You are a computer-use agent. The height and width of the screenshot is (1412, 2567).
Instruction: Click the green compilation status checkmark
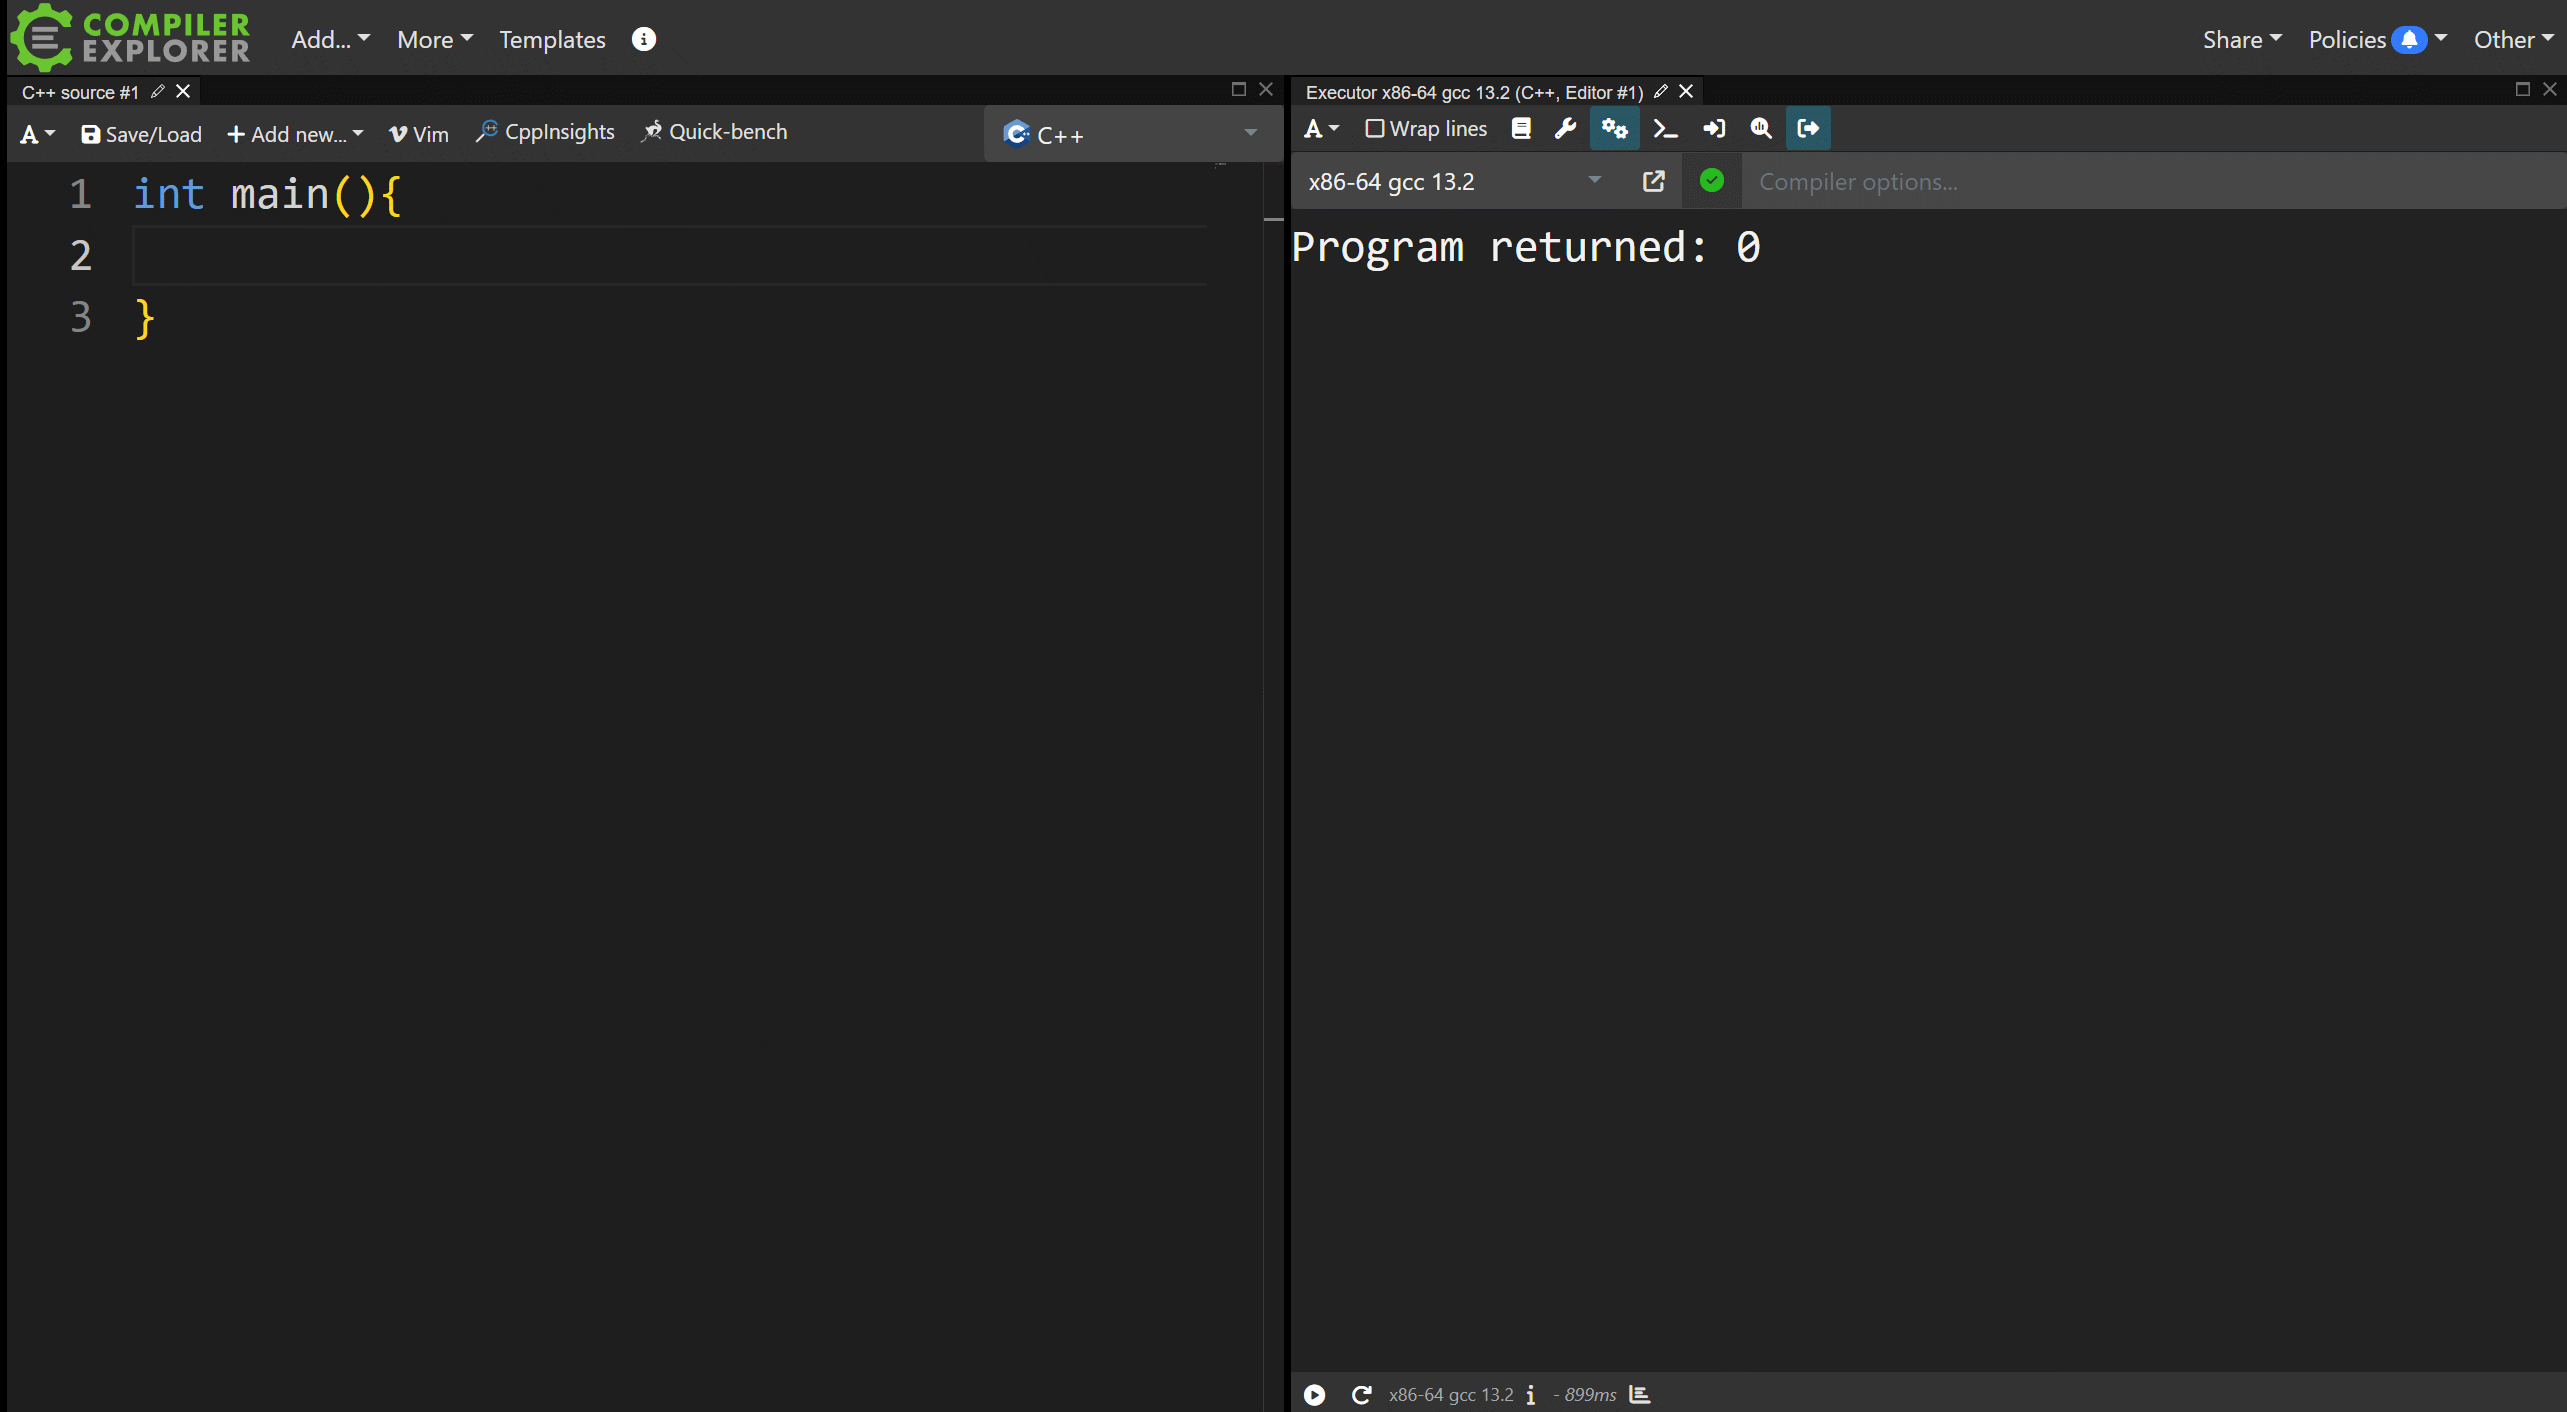coord(1712,181)
